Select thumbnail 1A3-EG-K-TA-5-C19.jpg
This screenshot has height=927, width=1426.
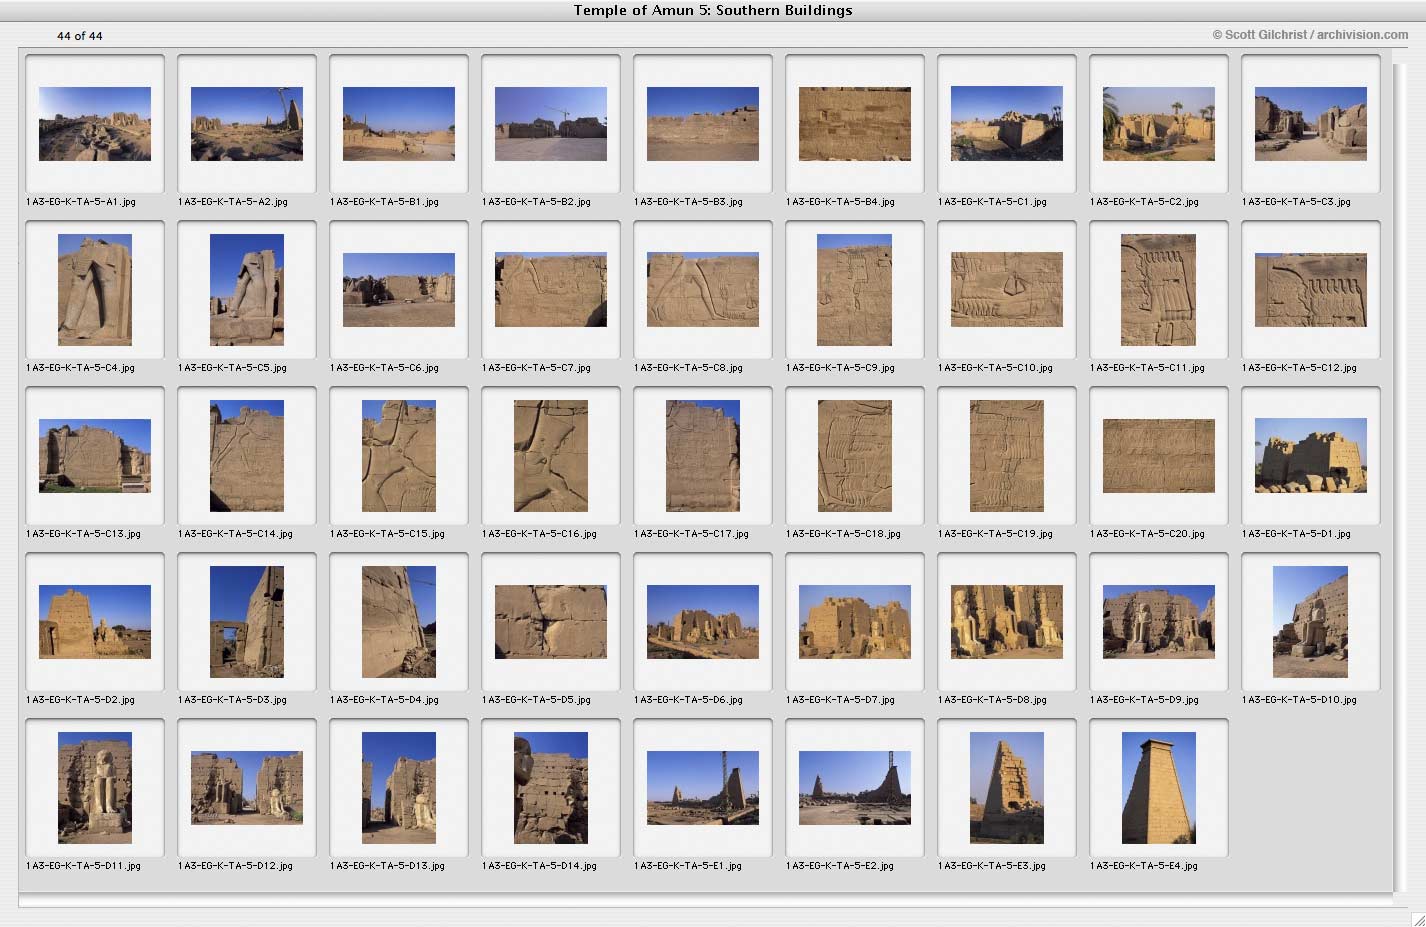click(x=1007, y=456)
